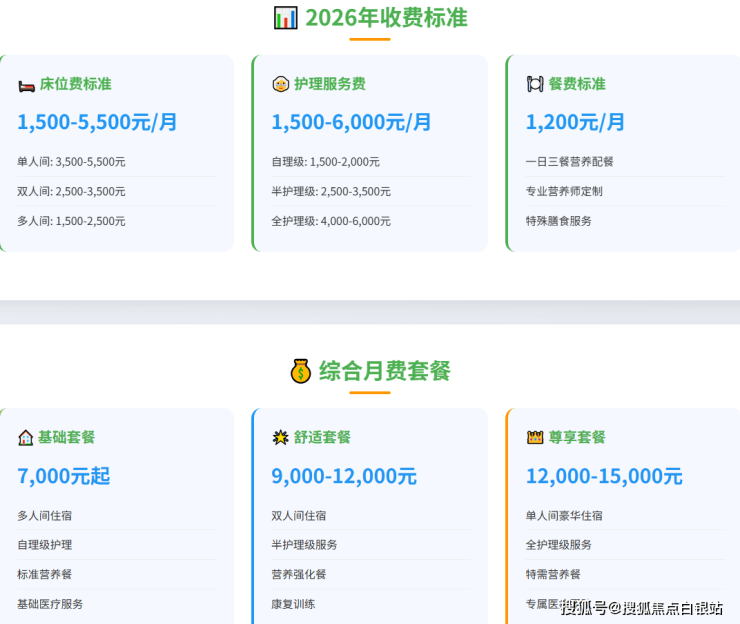Click the money bag icon beside 综合月费套餐
Screen dimensions: 740x624
(x=301, y=371)
